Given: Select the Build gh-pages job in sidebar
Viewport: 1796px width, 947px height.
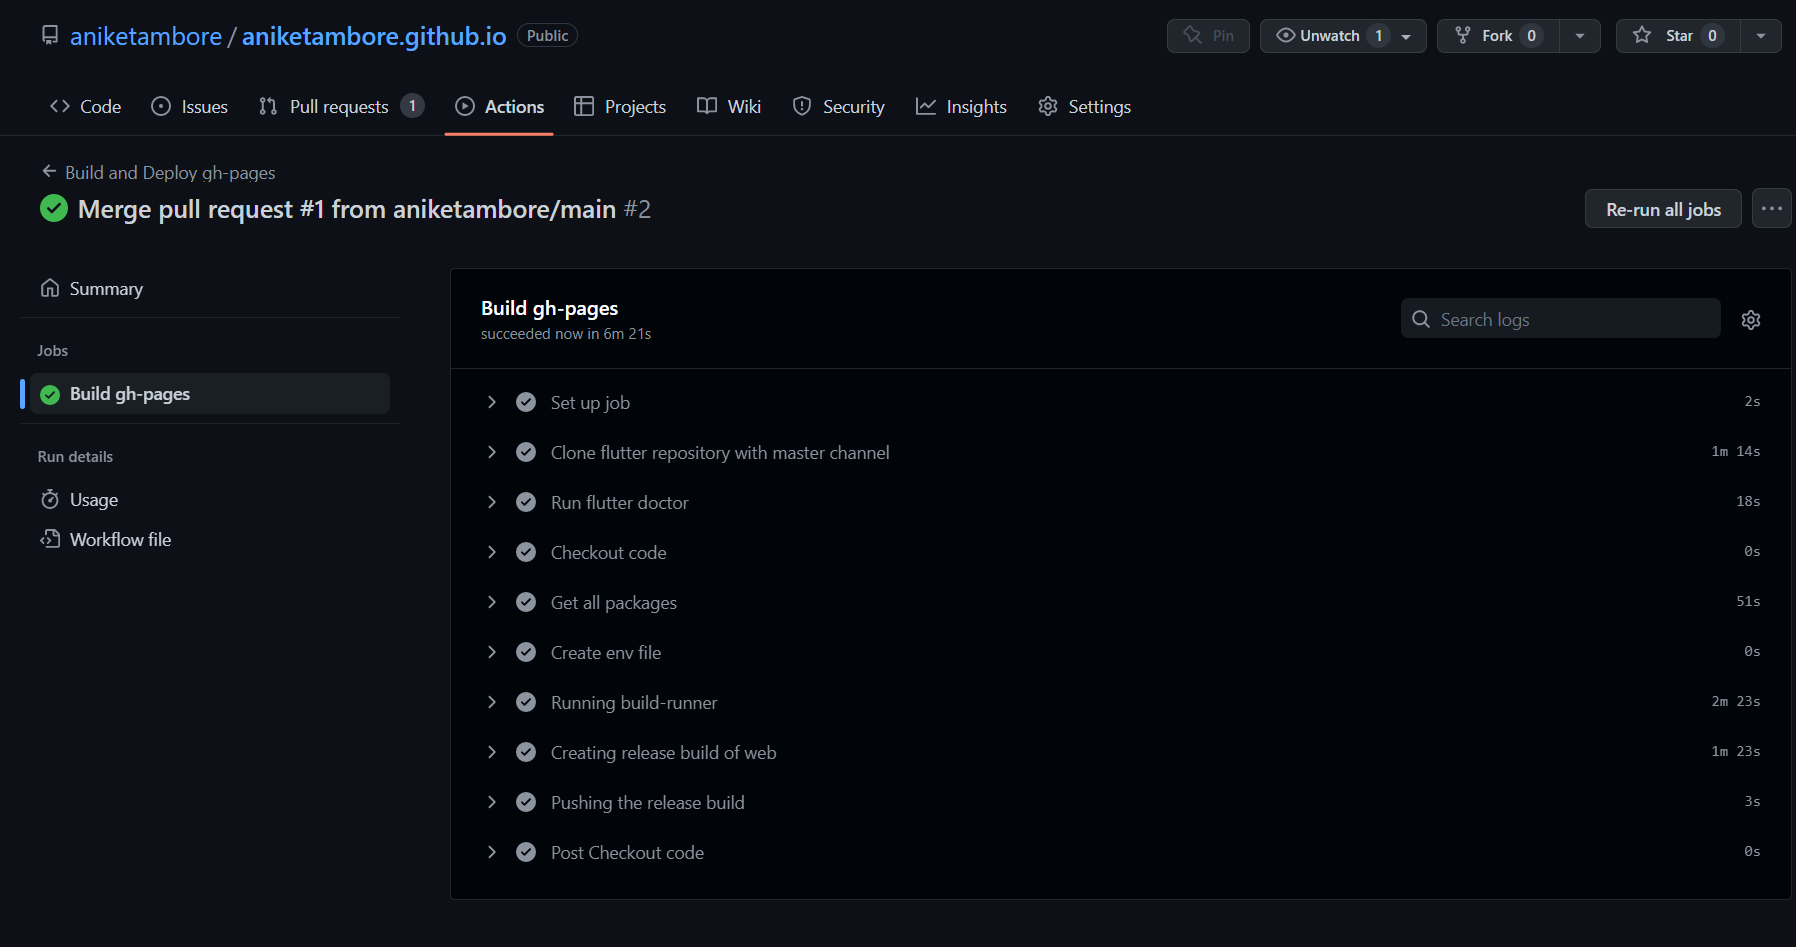Looking at the screenshot, I should (210, 394).
